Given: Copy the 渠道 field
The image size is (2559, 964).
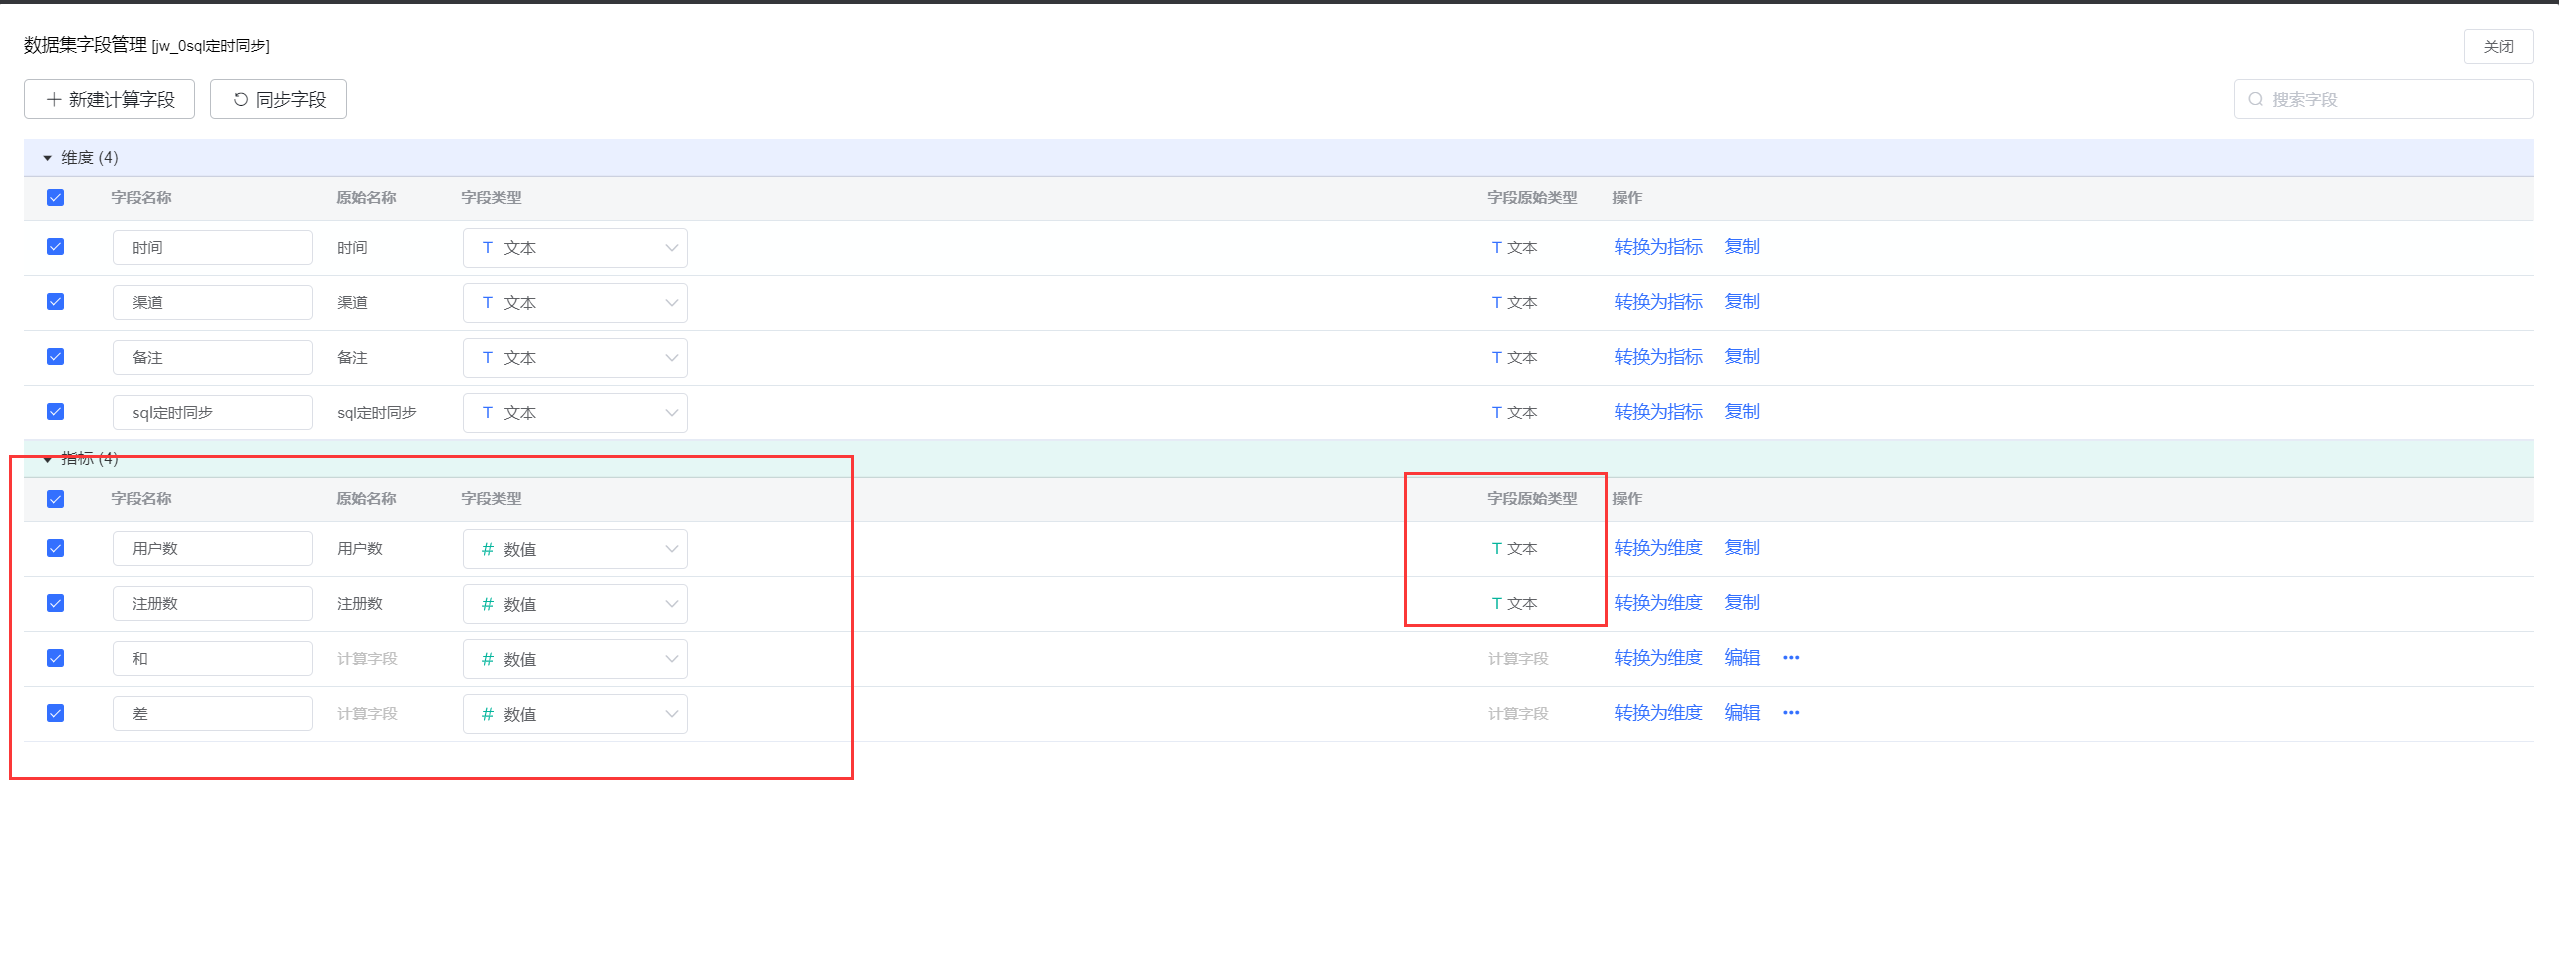Looking at the screenshot, I should (x=1742, y=302).
